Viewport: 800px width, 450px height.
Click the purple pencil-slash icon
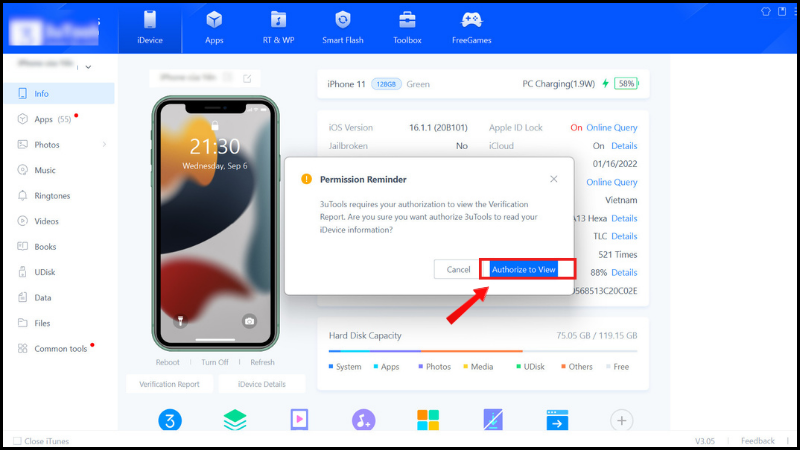(x=492, y=420)
